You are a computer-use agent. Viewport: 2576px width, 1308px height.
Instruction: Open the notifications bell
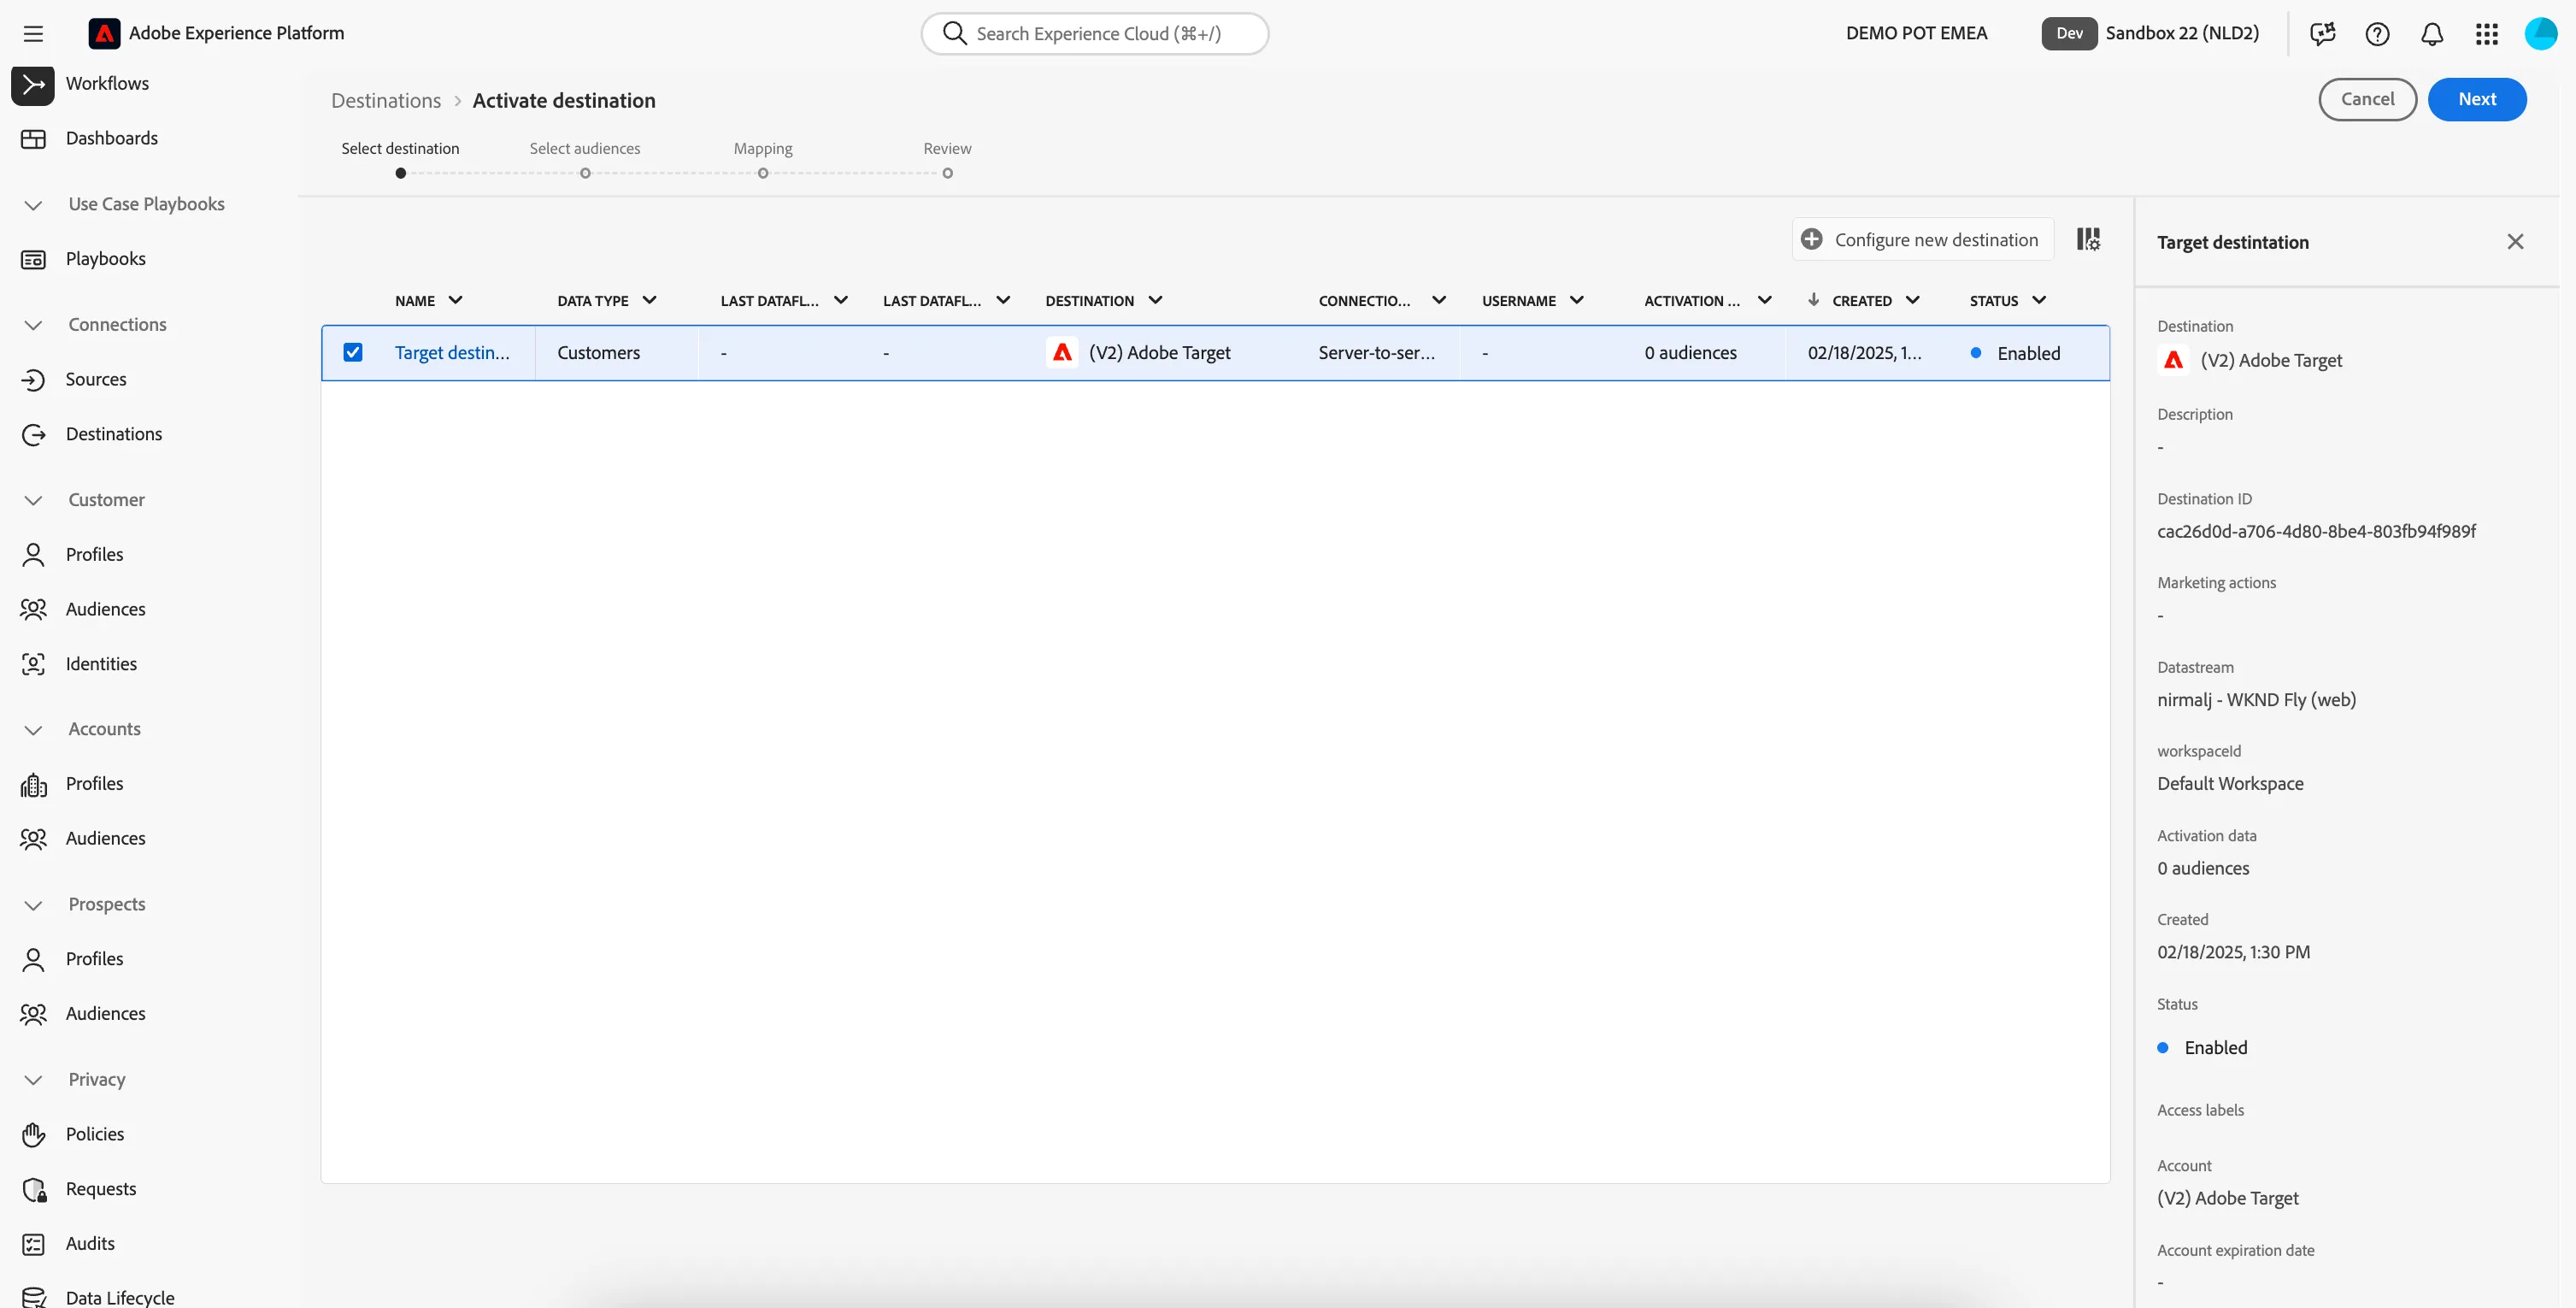[x=2432, y=34]
